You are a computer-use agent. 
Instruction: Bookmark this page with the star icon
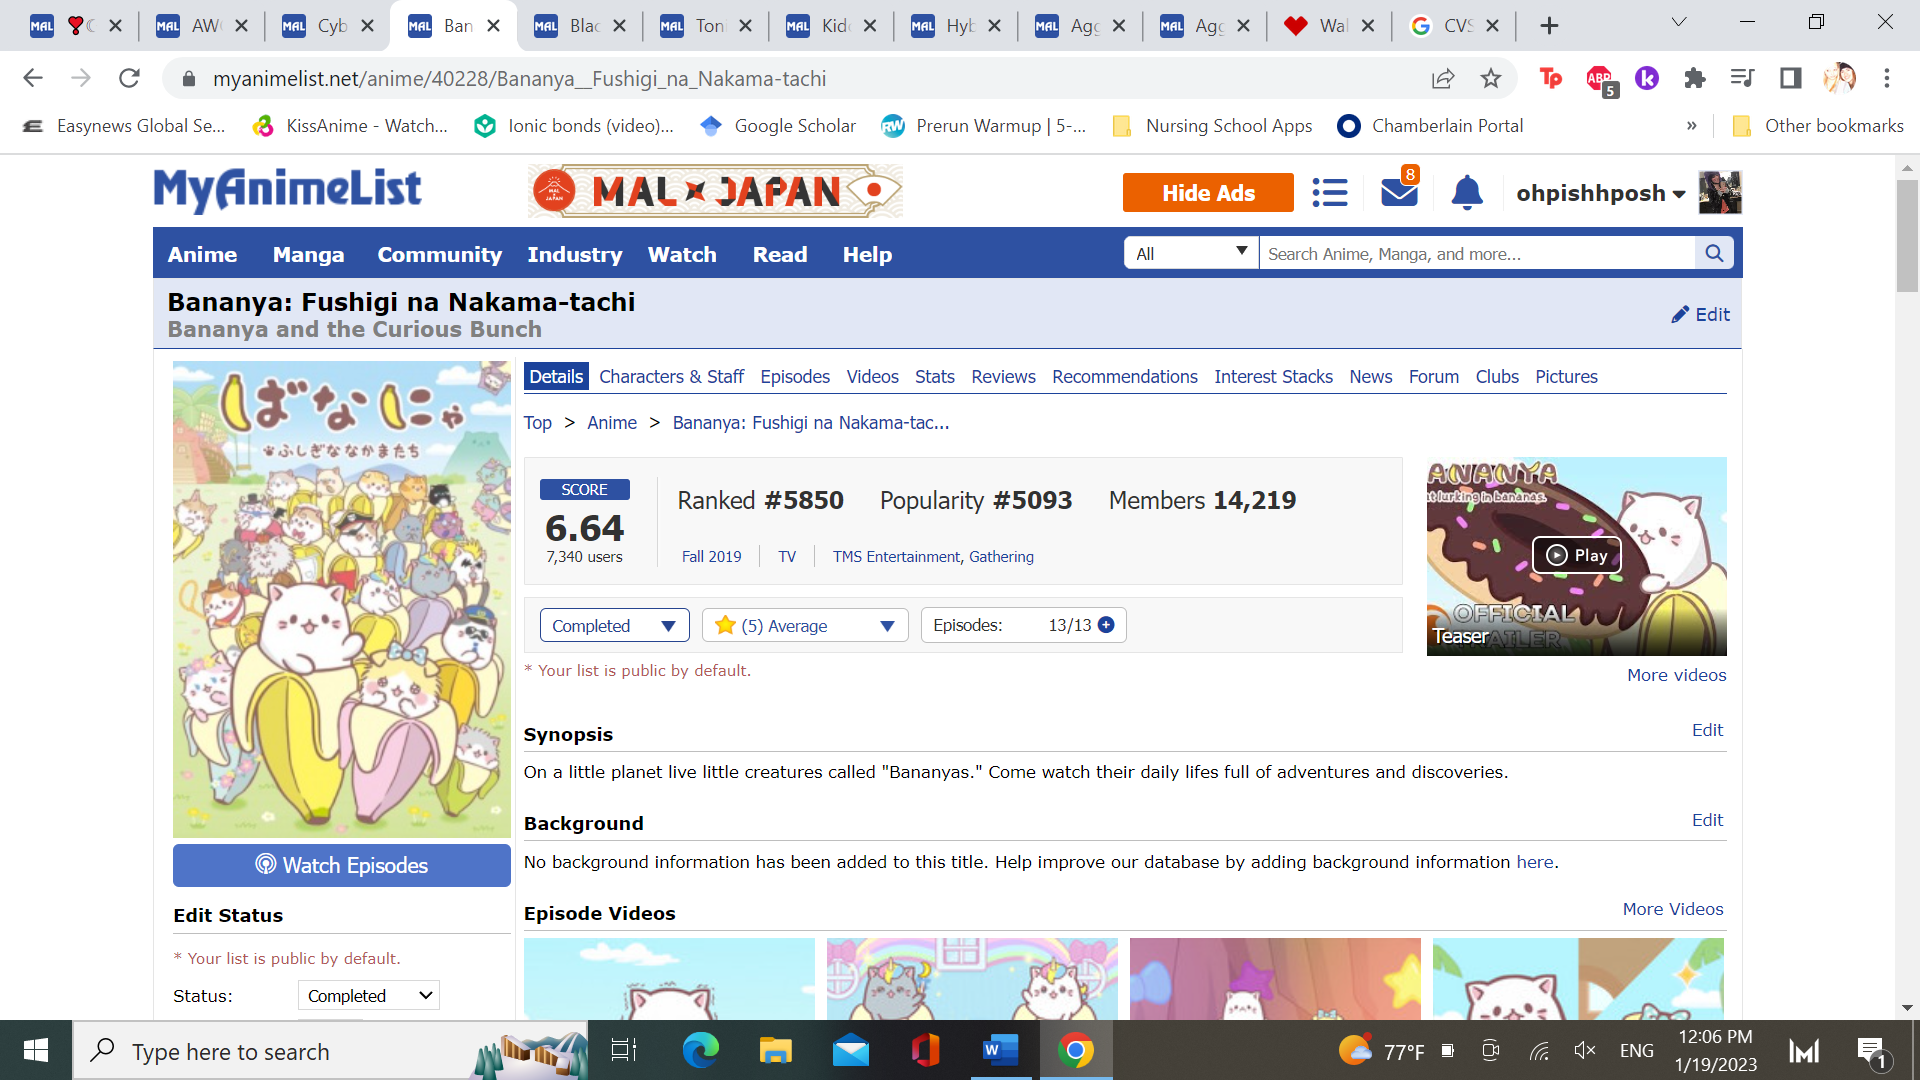tap(1490, 79)
